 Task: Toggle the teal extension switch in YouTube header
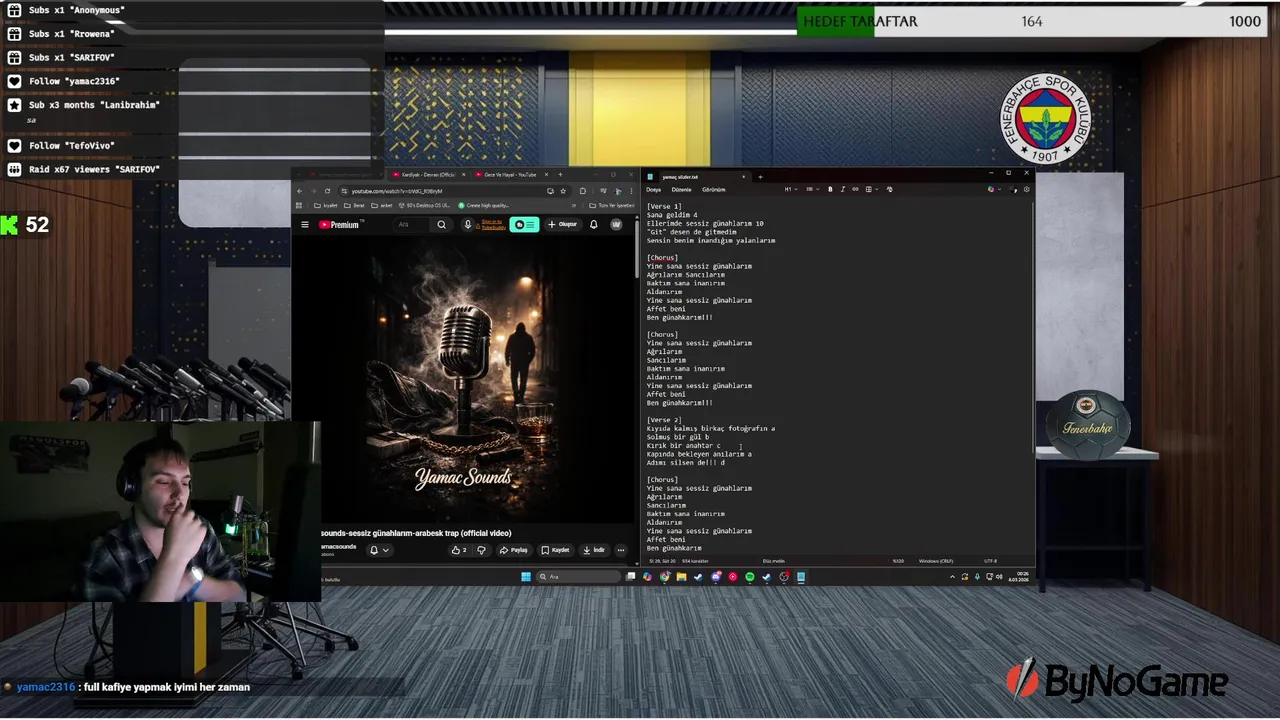point(525,225)
